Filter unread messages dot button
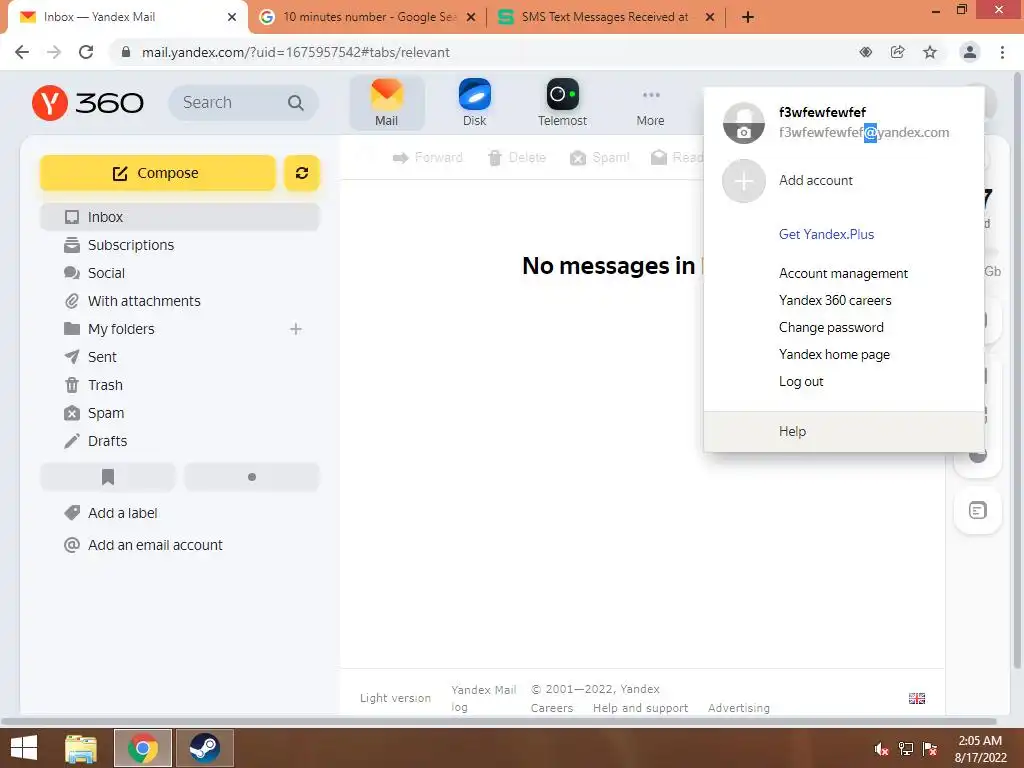Image resolution: width=1024 pixels, height=768 pixels. click(251, 477)
